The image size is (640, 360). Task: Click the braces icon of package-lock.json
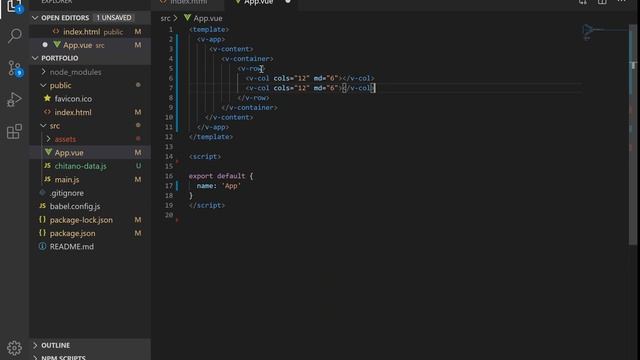tap(42, 220)
